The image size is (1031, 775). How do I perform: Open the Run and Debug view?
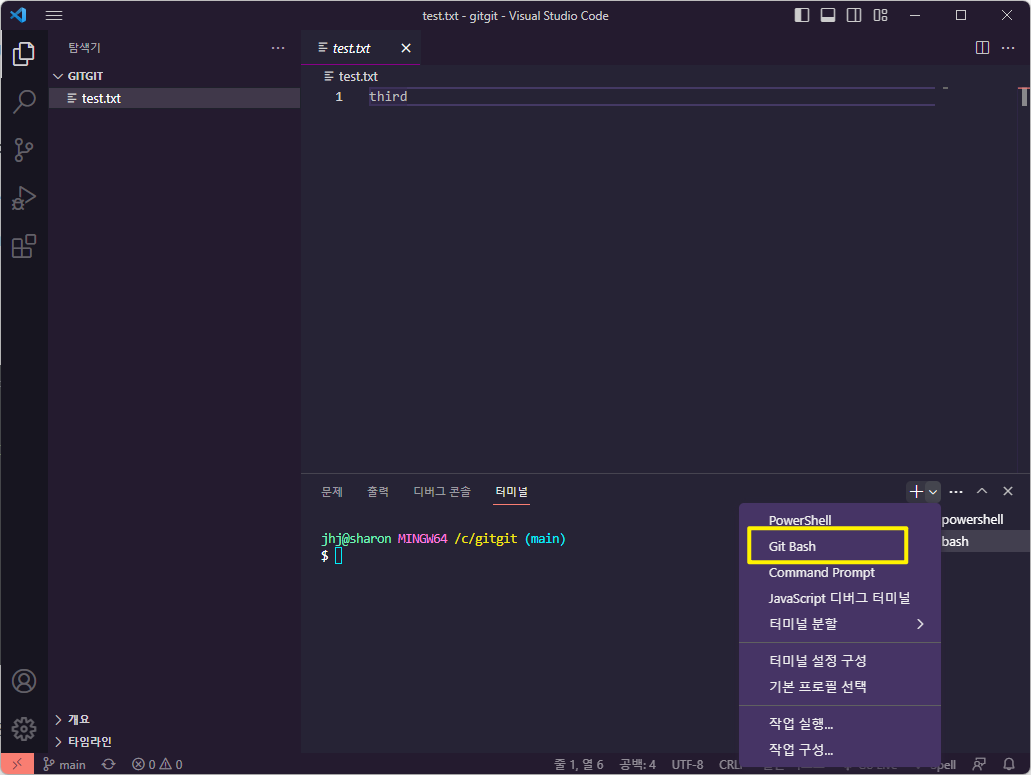[24, 198]
